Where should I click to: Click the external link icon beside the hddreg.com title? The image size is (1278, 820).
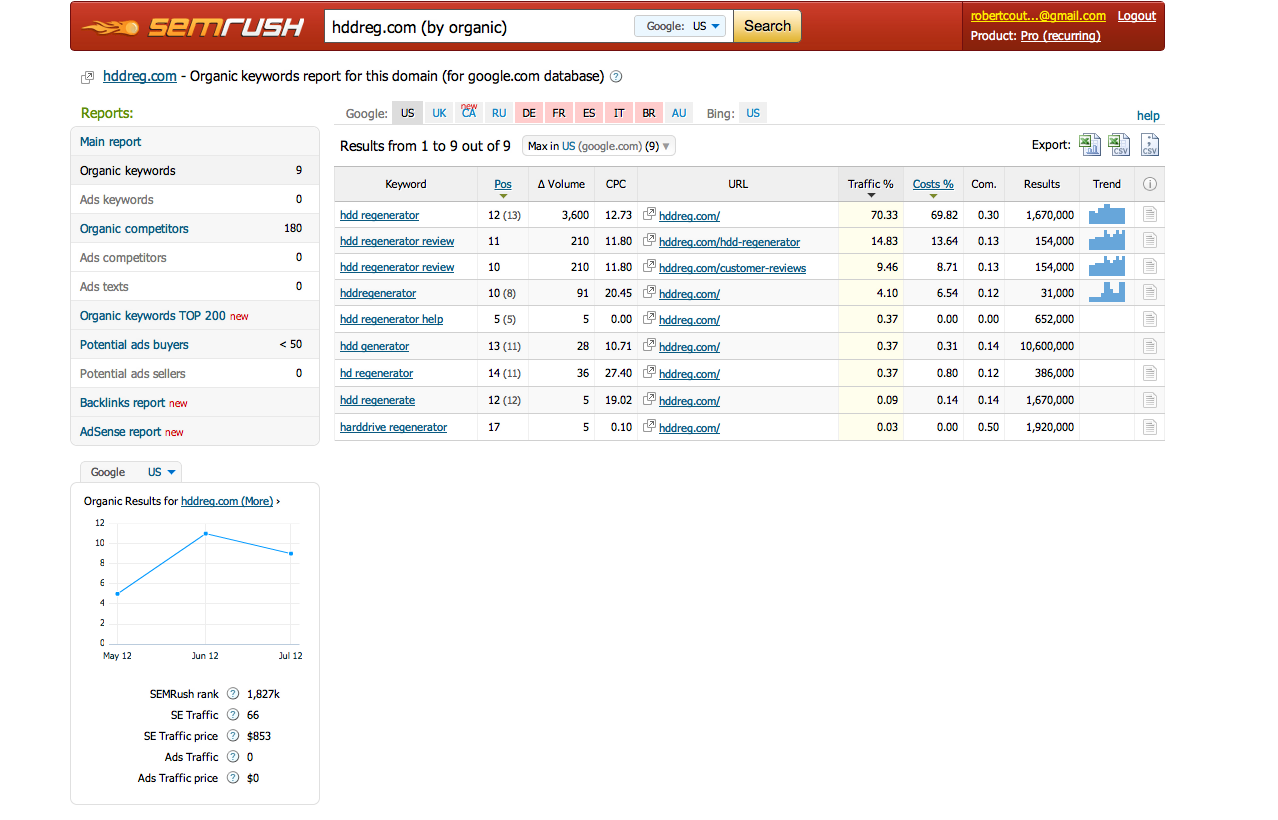click(88, 77)
